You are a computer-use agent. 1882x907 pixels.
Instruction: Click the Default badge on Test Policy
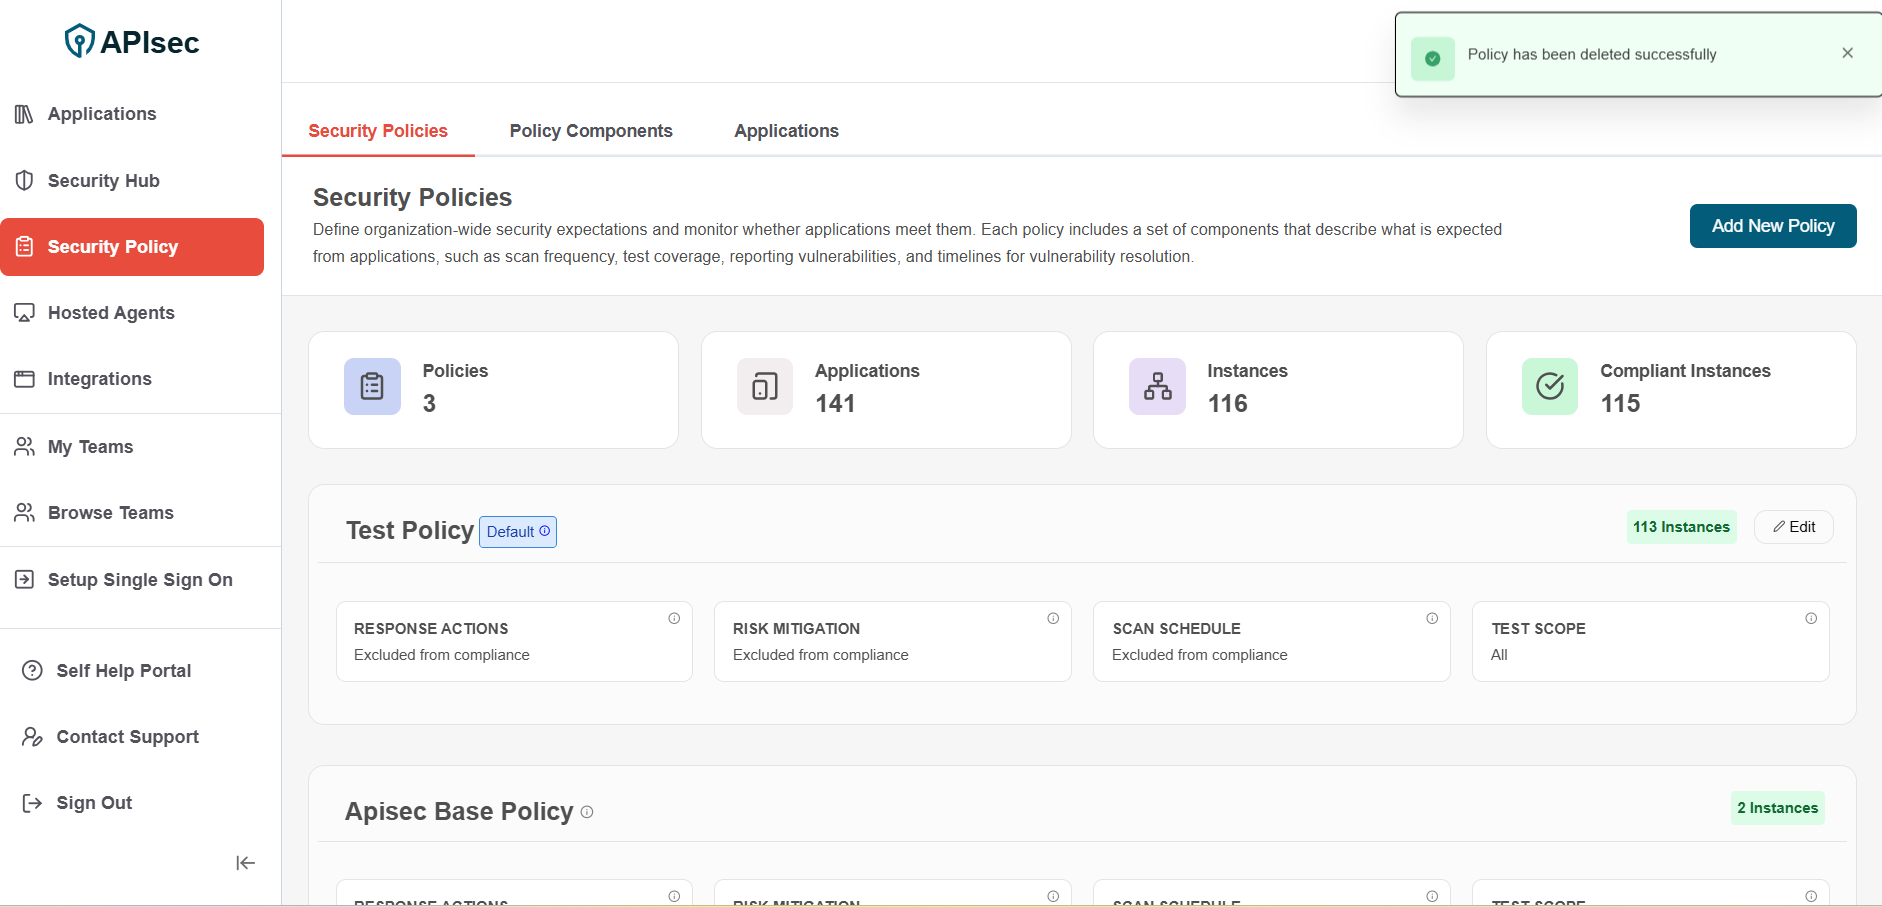(517, 532)
